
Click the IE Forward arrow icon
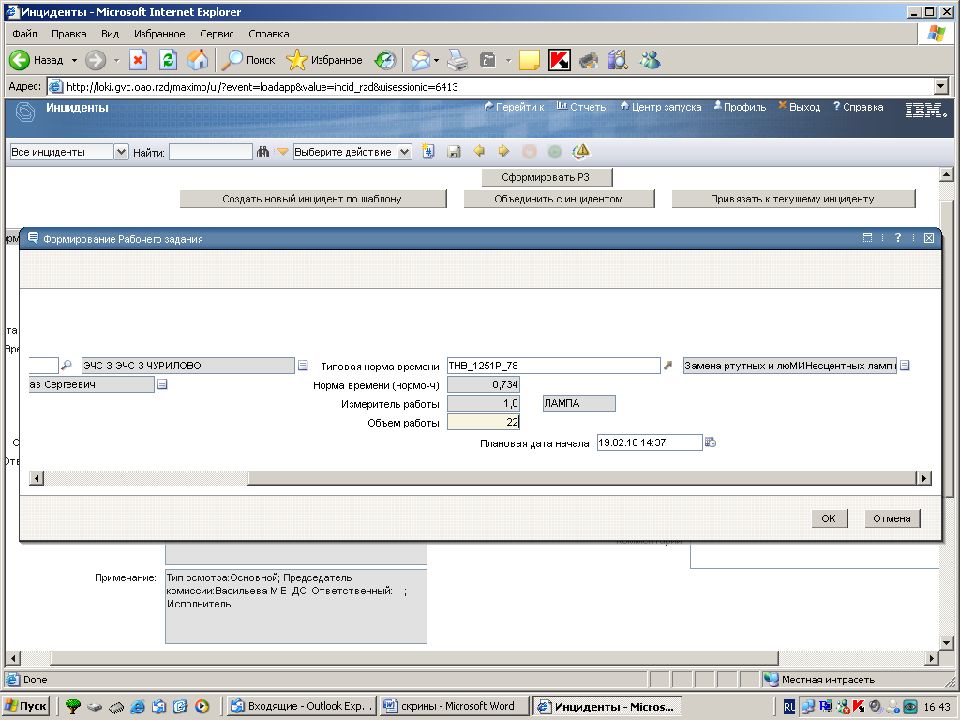point(95,60)
